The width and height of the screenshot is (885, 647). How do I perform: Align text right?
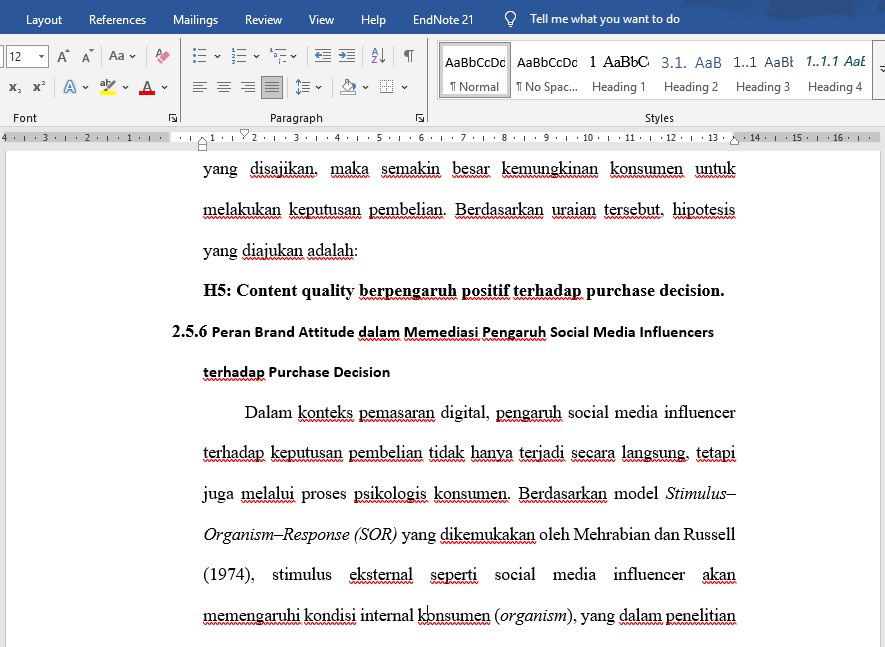248,87
